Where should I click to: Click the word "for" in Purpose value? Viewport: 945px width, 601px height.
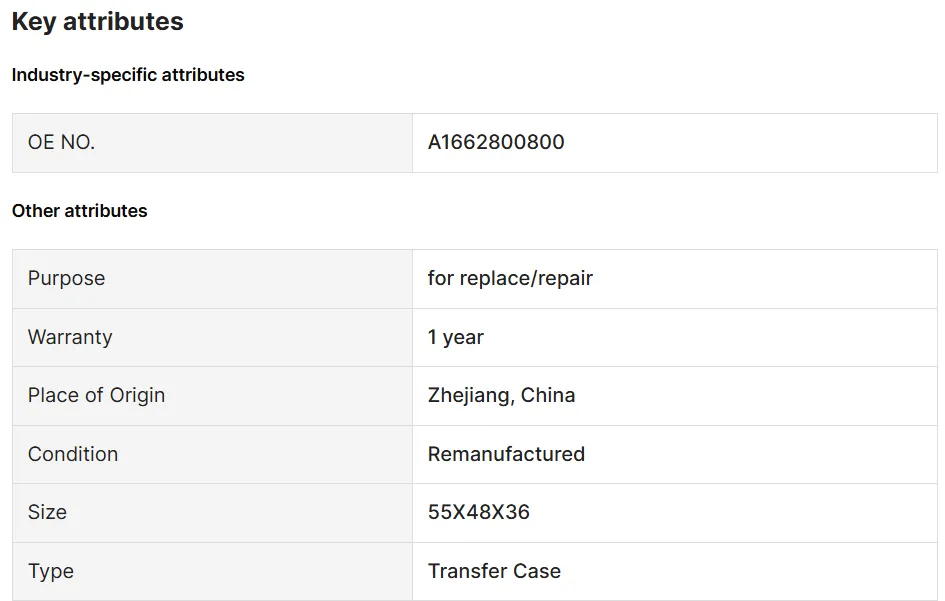(441, 278)
